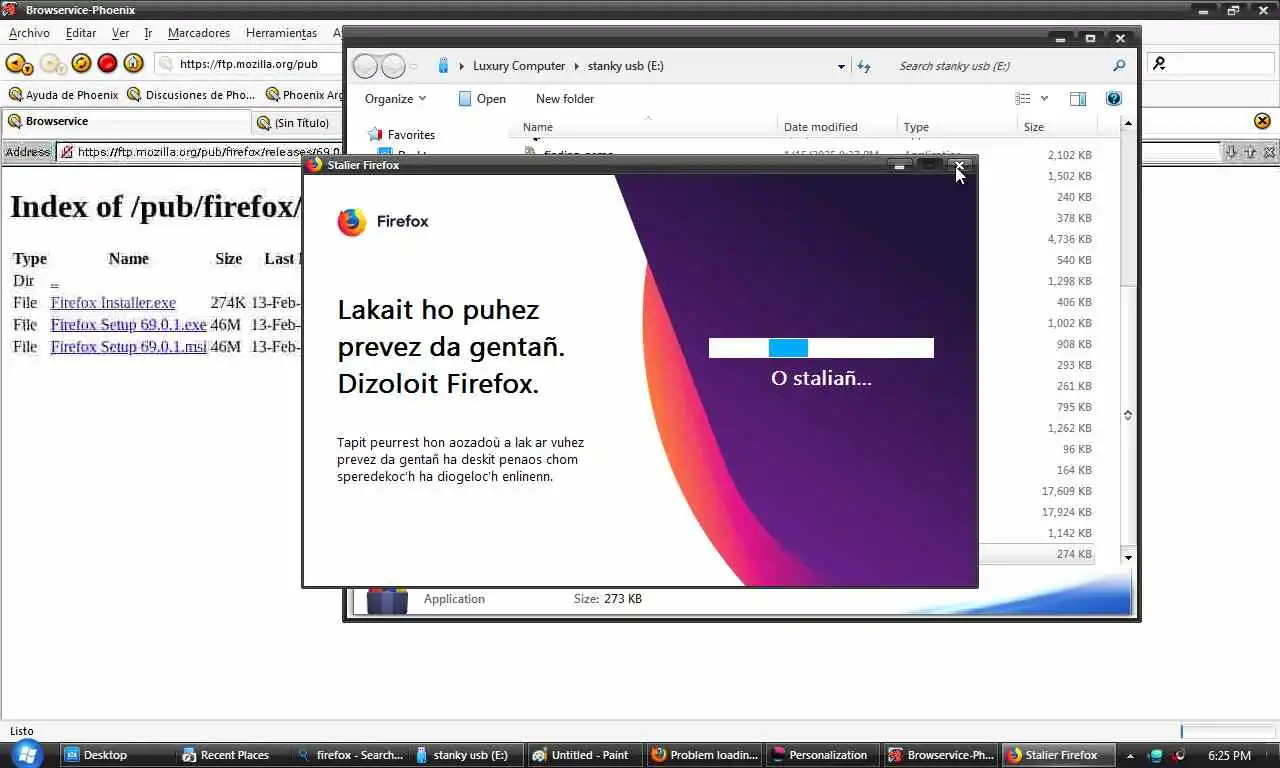Open the Archivo menu
Screen dimensions: 1280x768
tap(29, 33)
